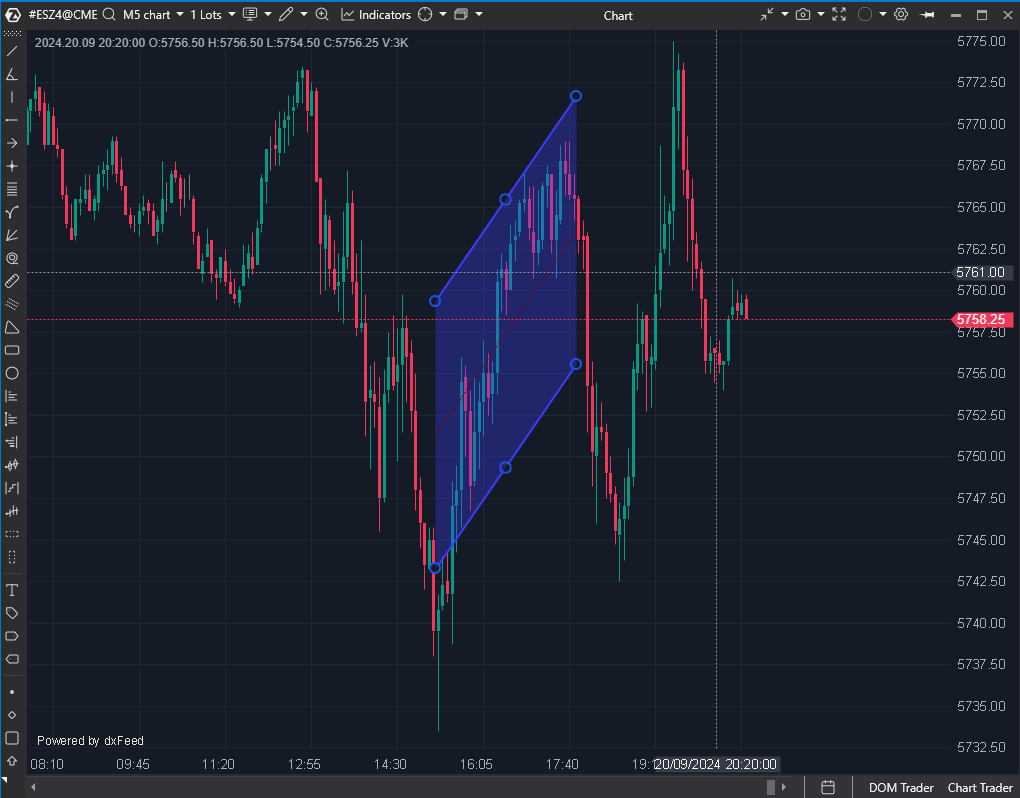Select the Text annotation tool
The height and width of the screenshot is (798, 1020).
pos(12,590)
